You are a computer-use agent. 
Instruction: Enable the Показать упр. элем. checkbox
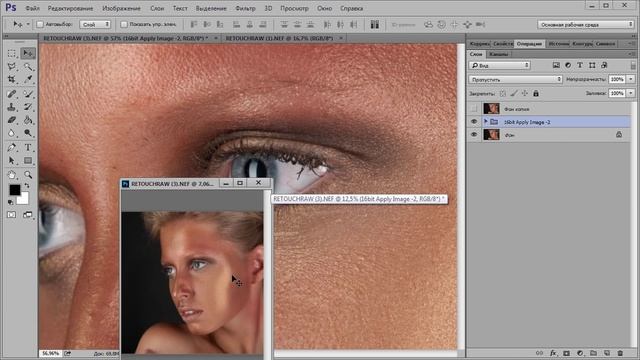[x=124, y=24]
